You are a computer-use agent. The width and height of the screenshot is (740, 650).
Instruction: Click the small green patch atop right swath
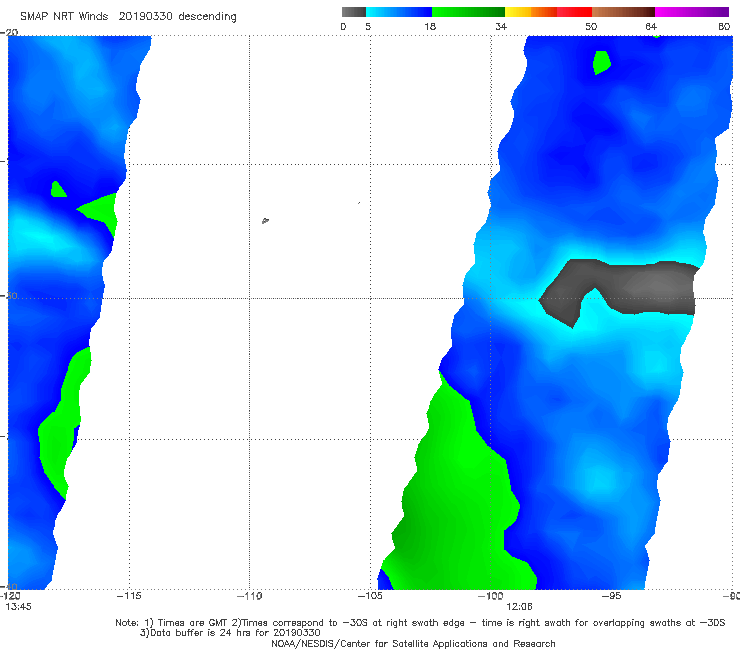point(602,62)
